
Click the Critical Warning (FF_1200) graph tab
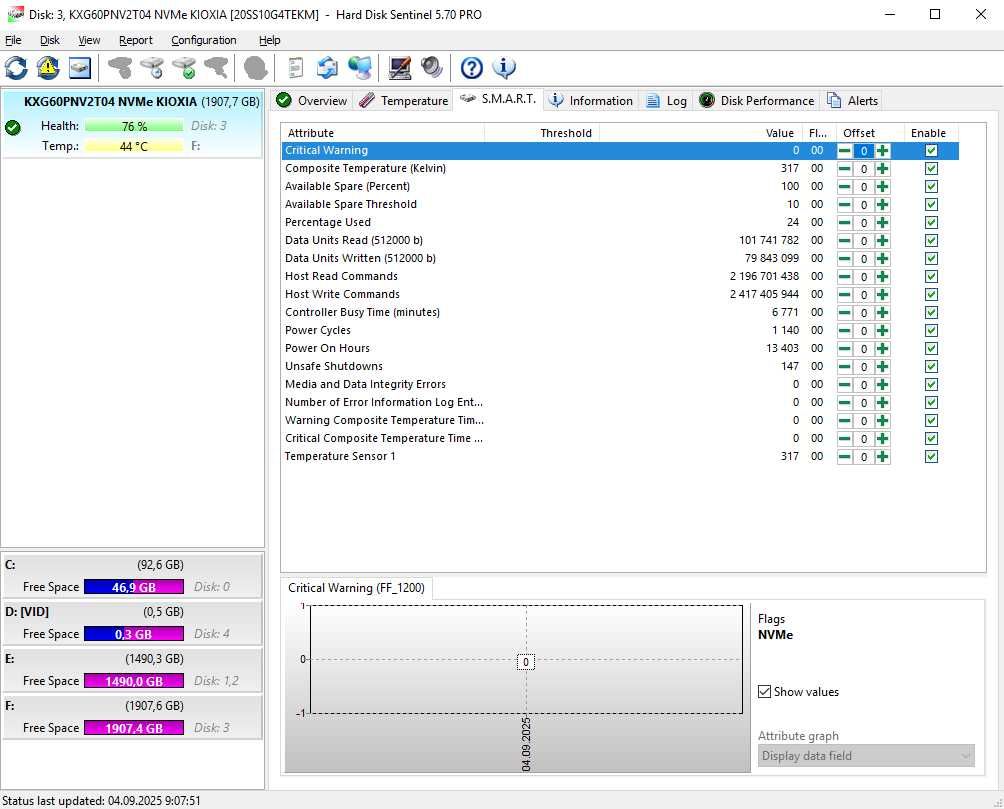pos(357,588)
